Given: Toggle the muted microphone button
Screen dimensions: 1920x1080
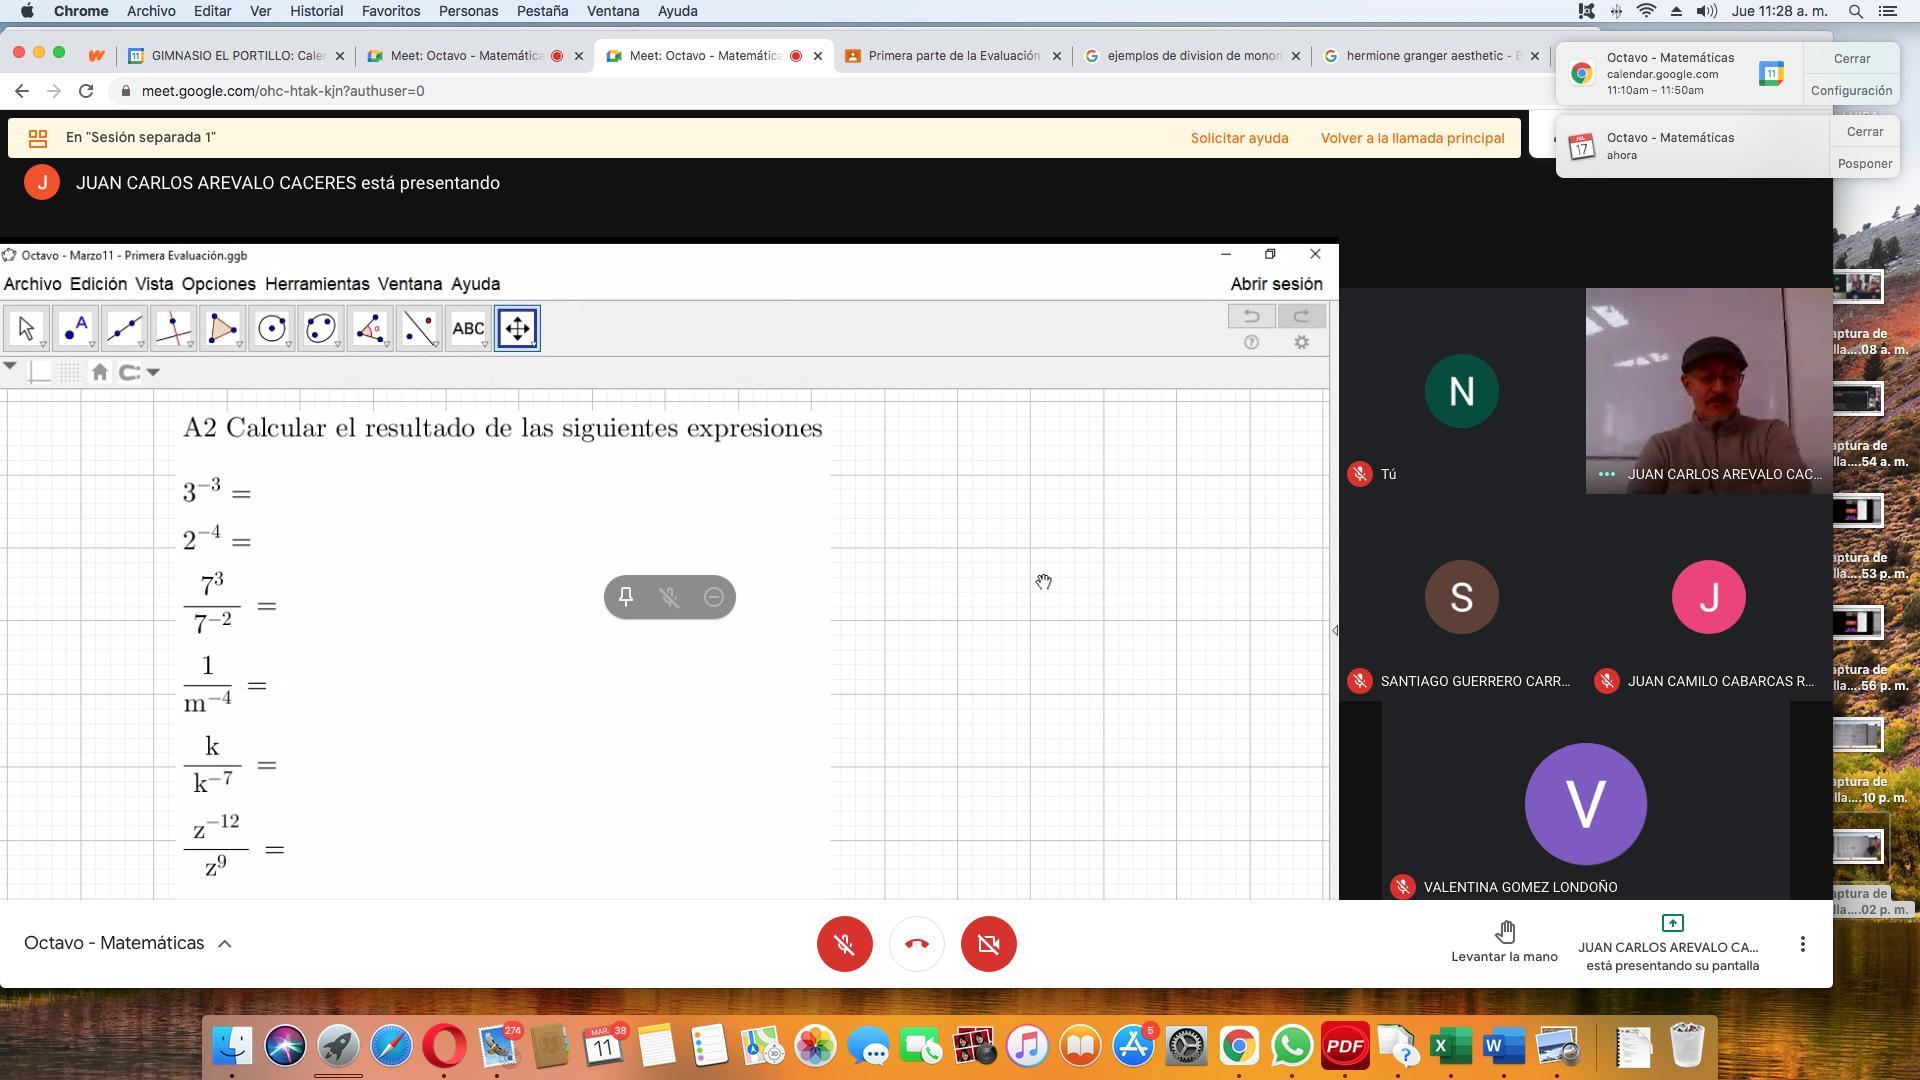Looking at the screenshot, I should (844, 944).
